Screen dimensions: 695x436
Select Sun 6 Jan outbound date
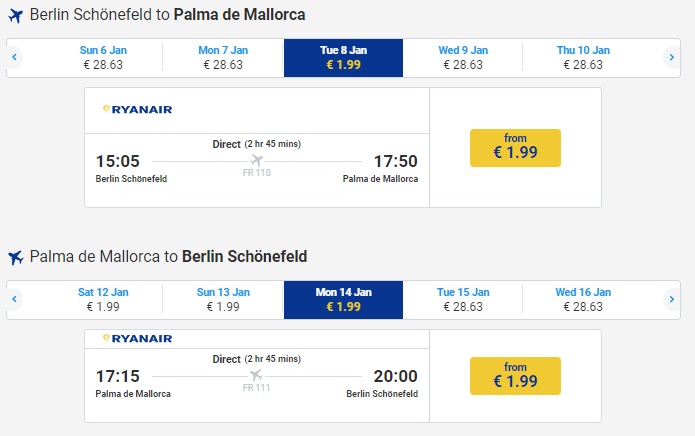[x=103, y=58]
